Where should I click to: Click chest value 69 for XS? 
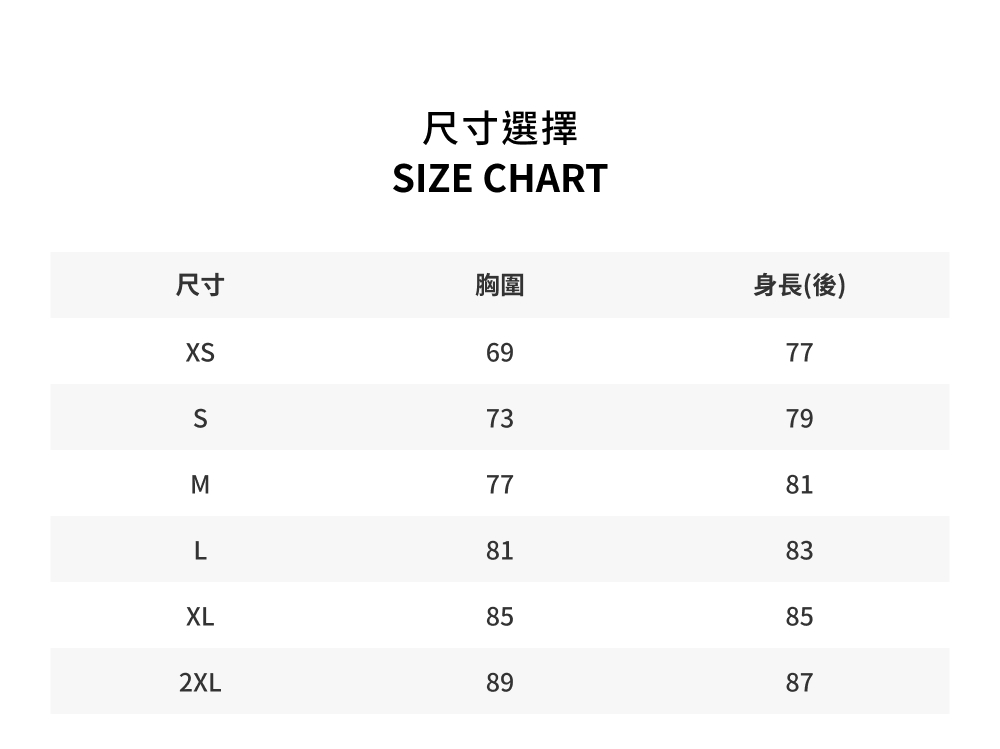click(x=500, y=353)
